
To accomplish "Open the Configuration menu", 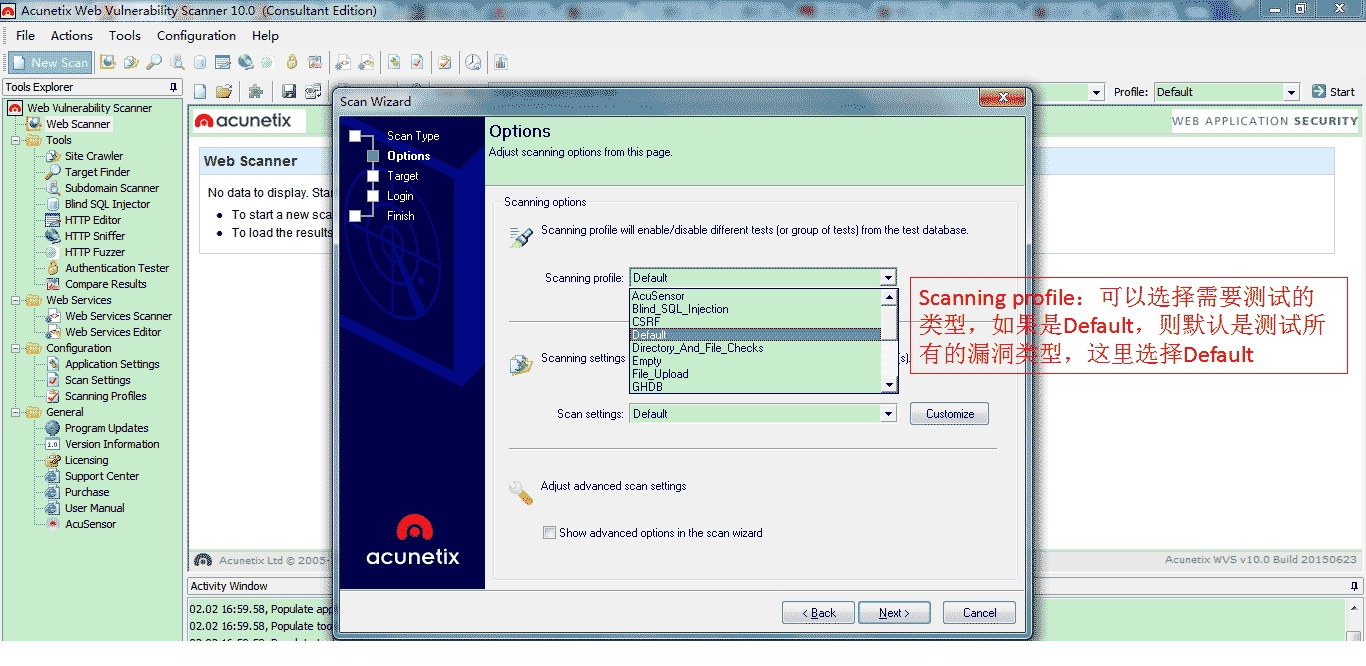I will coord(196,35).
